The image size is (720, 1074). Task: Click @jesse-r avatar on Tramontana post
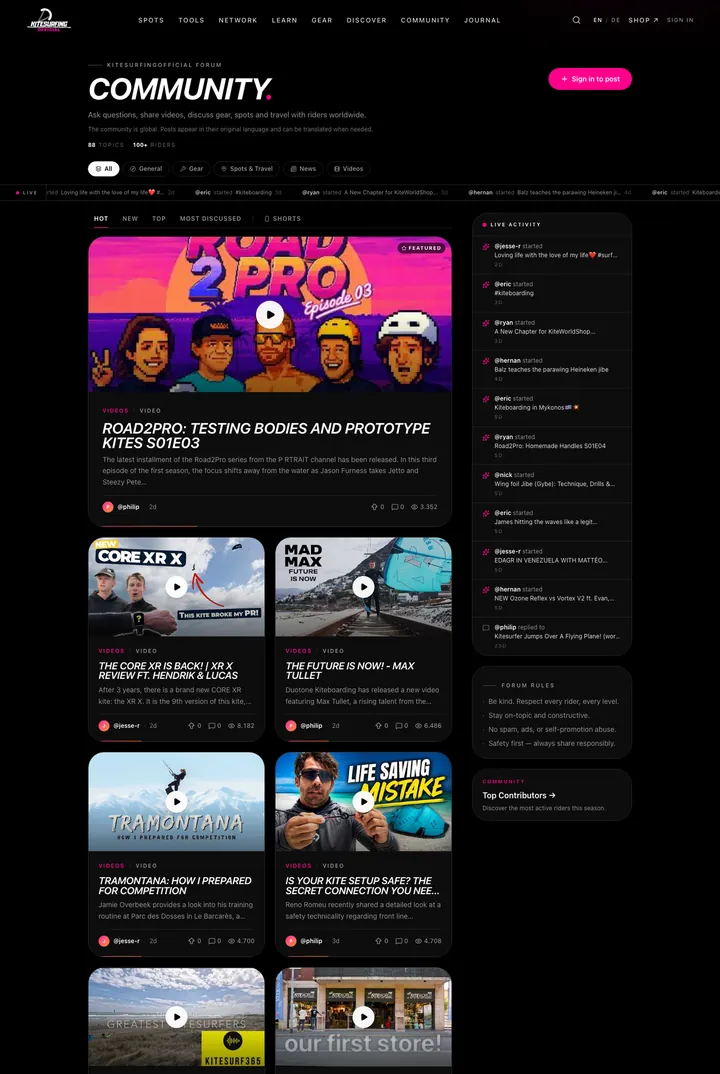click(103, 941)
